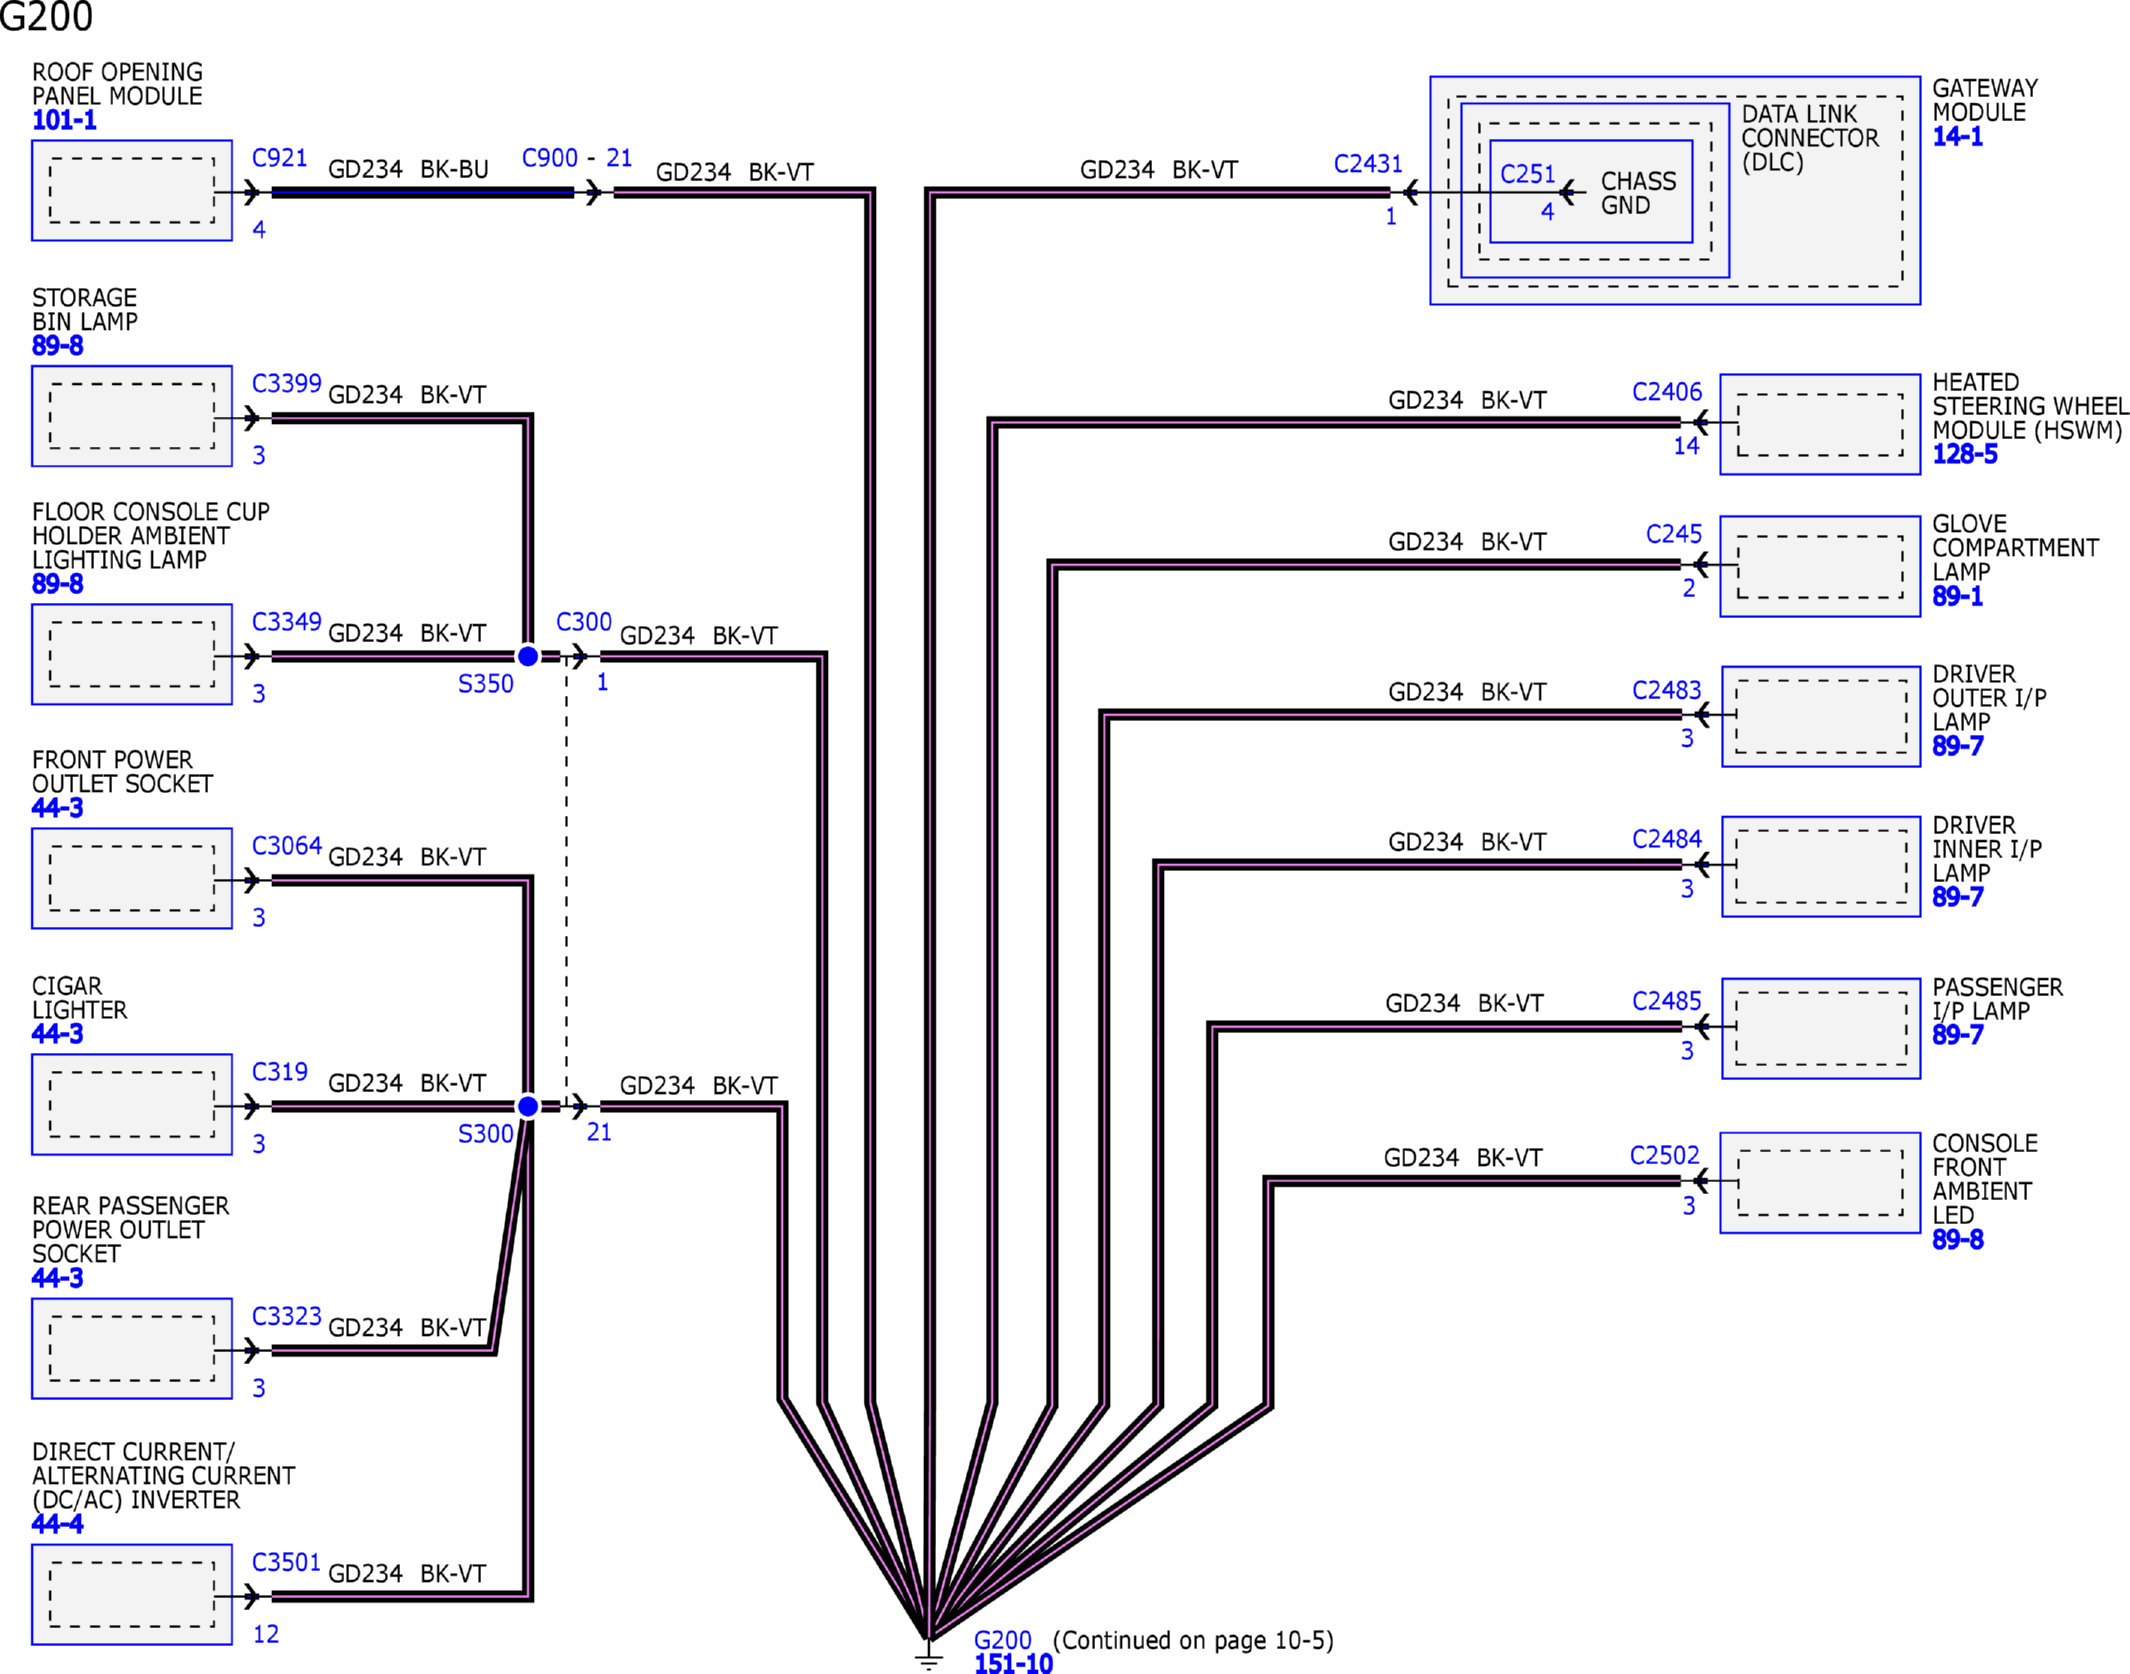Select the Glove Compartment Lamp component box
Screen dimensions: 2130x1674
pos(1820,566)
